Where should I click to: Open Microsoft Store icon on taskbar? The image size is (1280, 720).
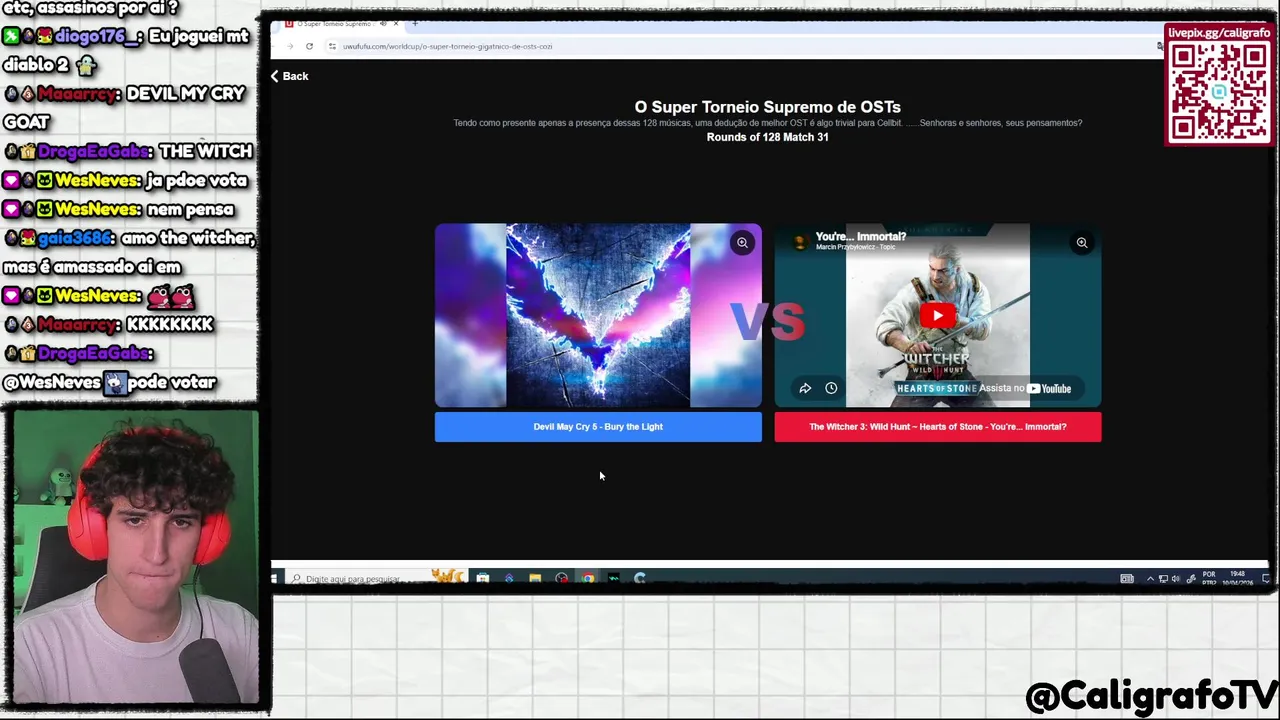[483, 578]
